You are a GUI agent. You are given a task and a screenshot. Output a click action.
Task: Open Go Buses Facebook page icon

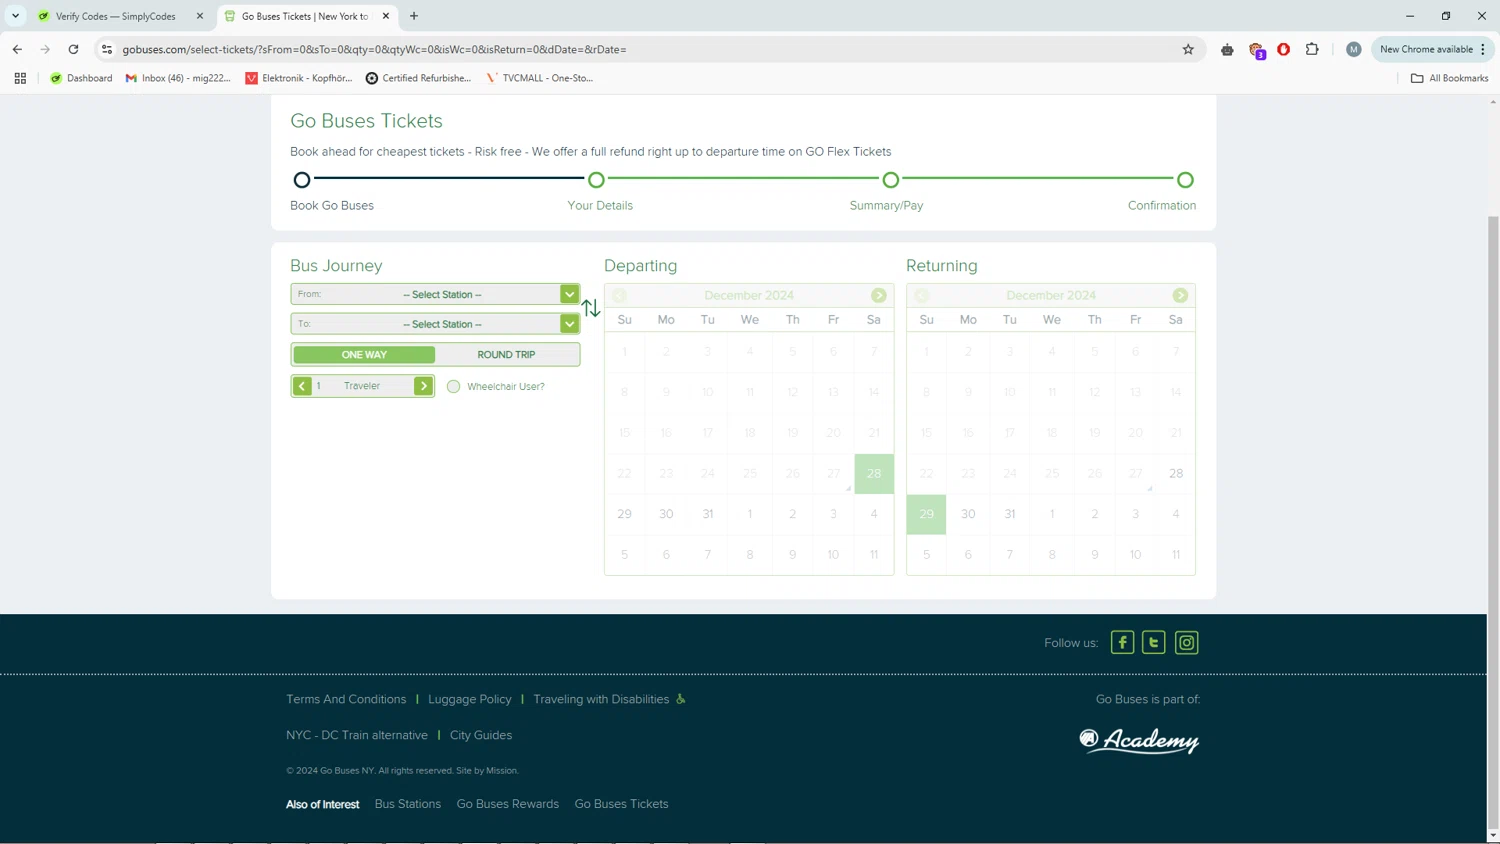(x=1122, y=643)
